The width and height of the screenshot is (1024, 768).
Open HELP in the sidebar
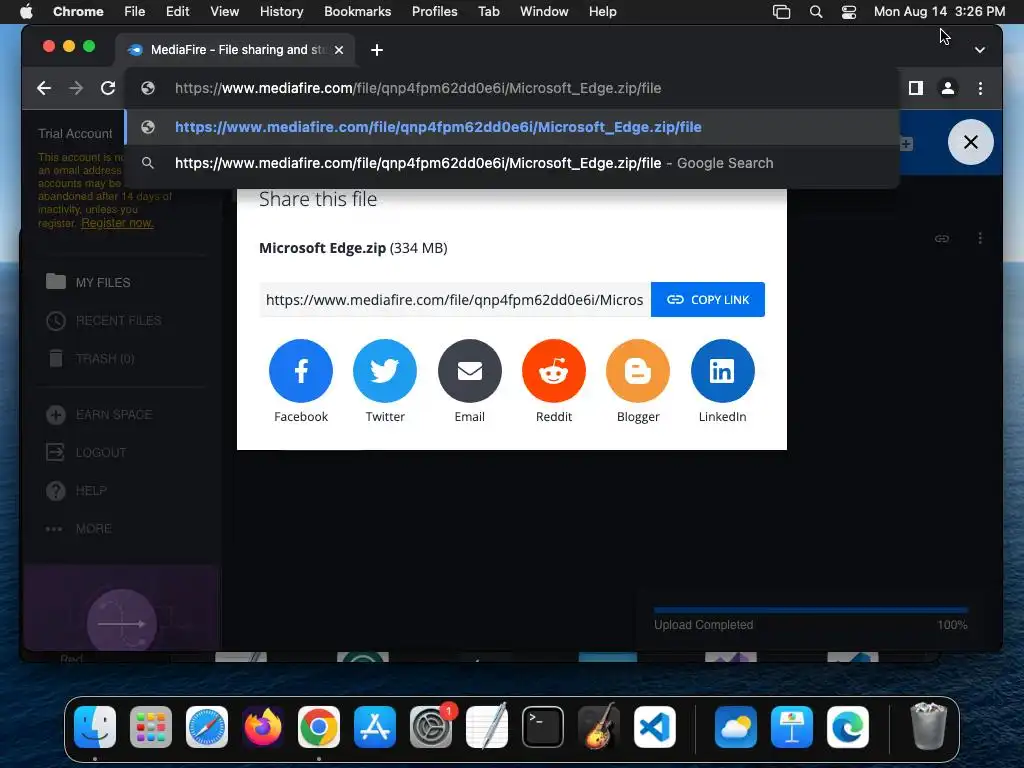pos(76,490)
